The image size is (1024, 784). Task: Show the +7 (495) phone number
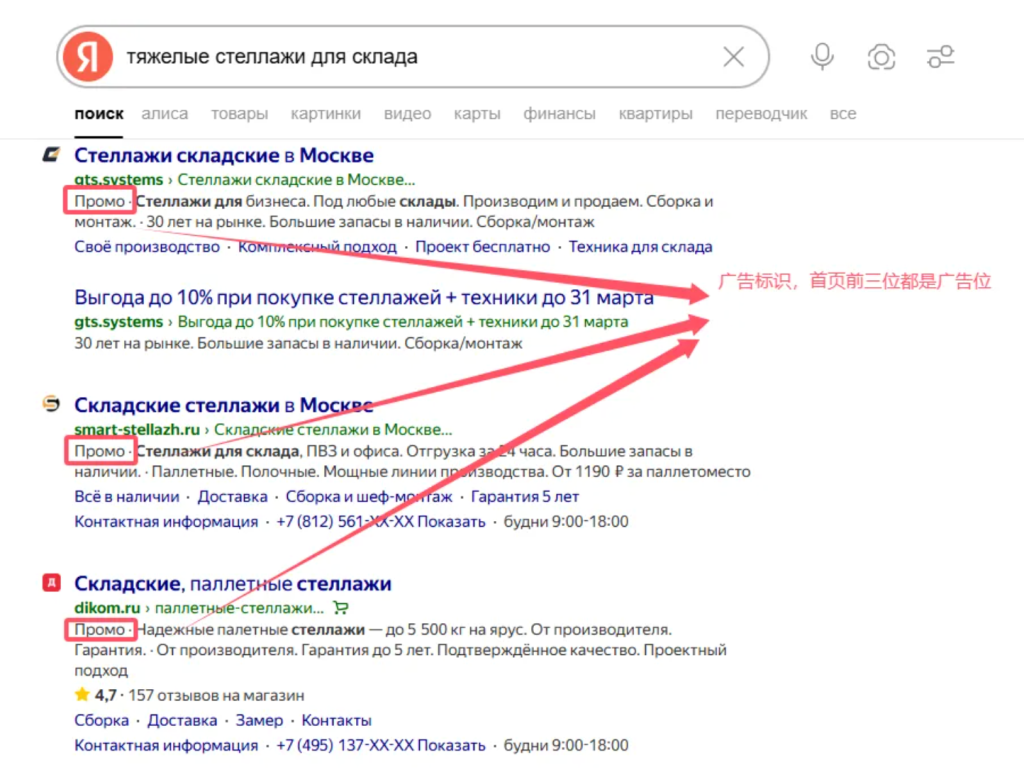(453, 746)
